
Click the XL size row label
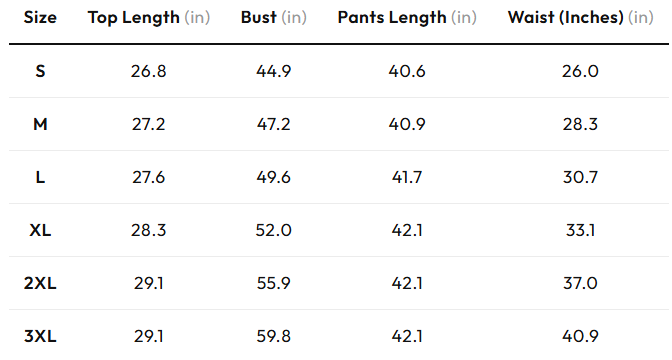40,231
